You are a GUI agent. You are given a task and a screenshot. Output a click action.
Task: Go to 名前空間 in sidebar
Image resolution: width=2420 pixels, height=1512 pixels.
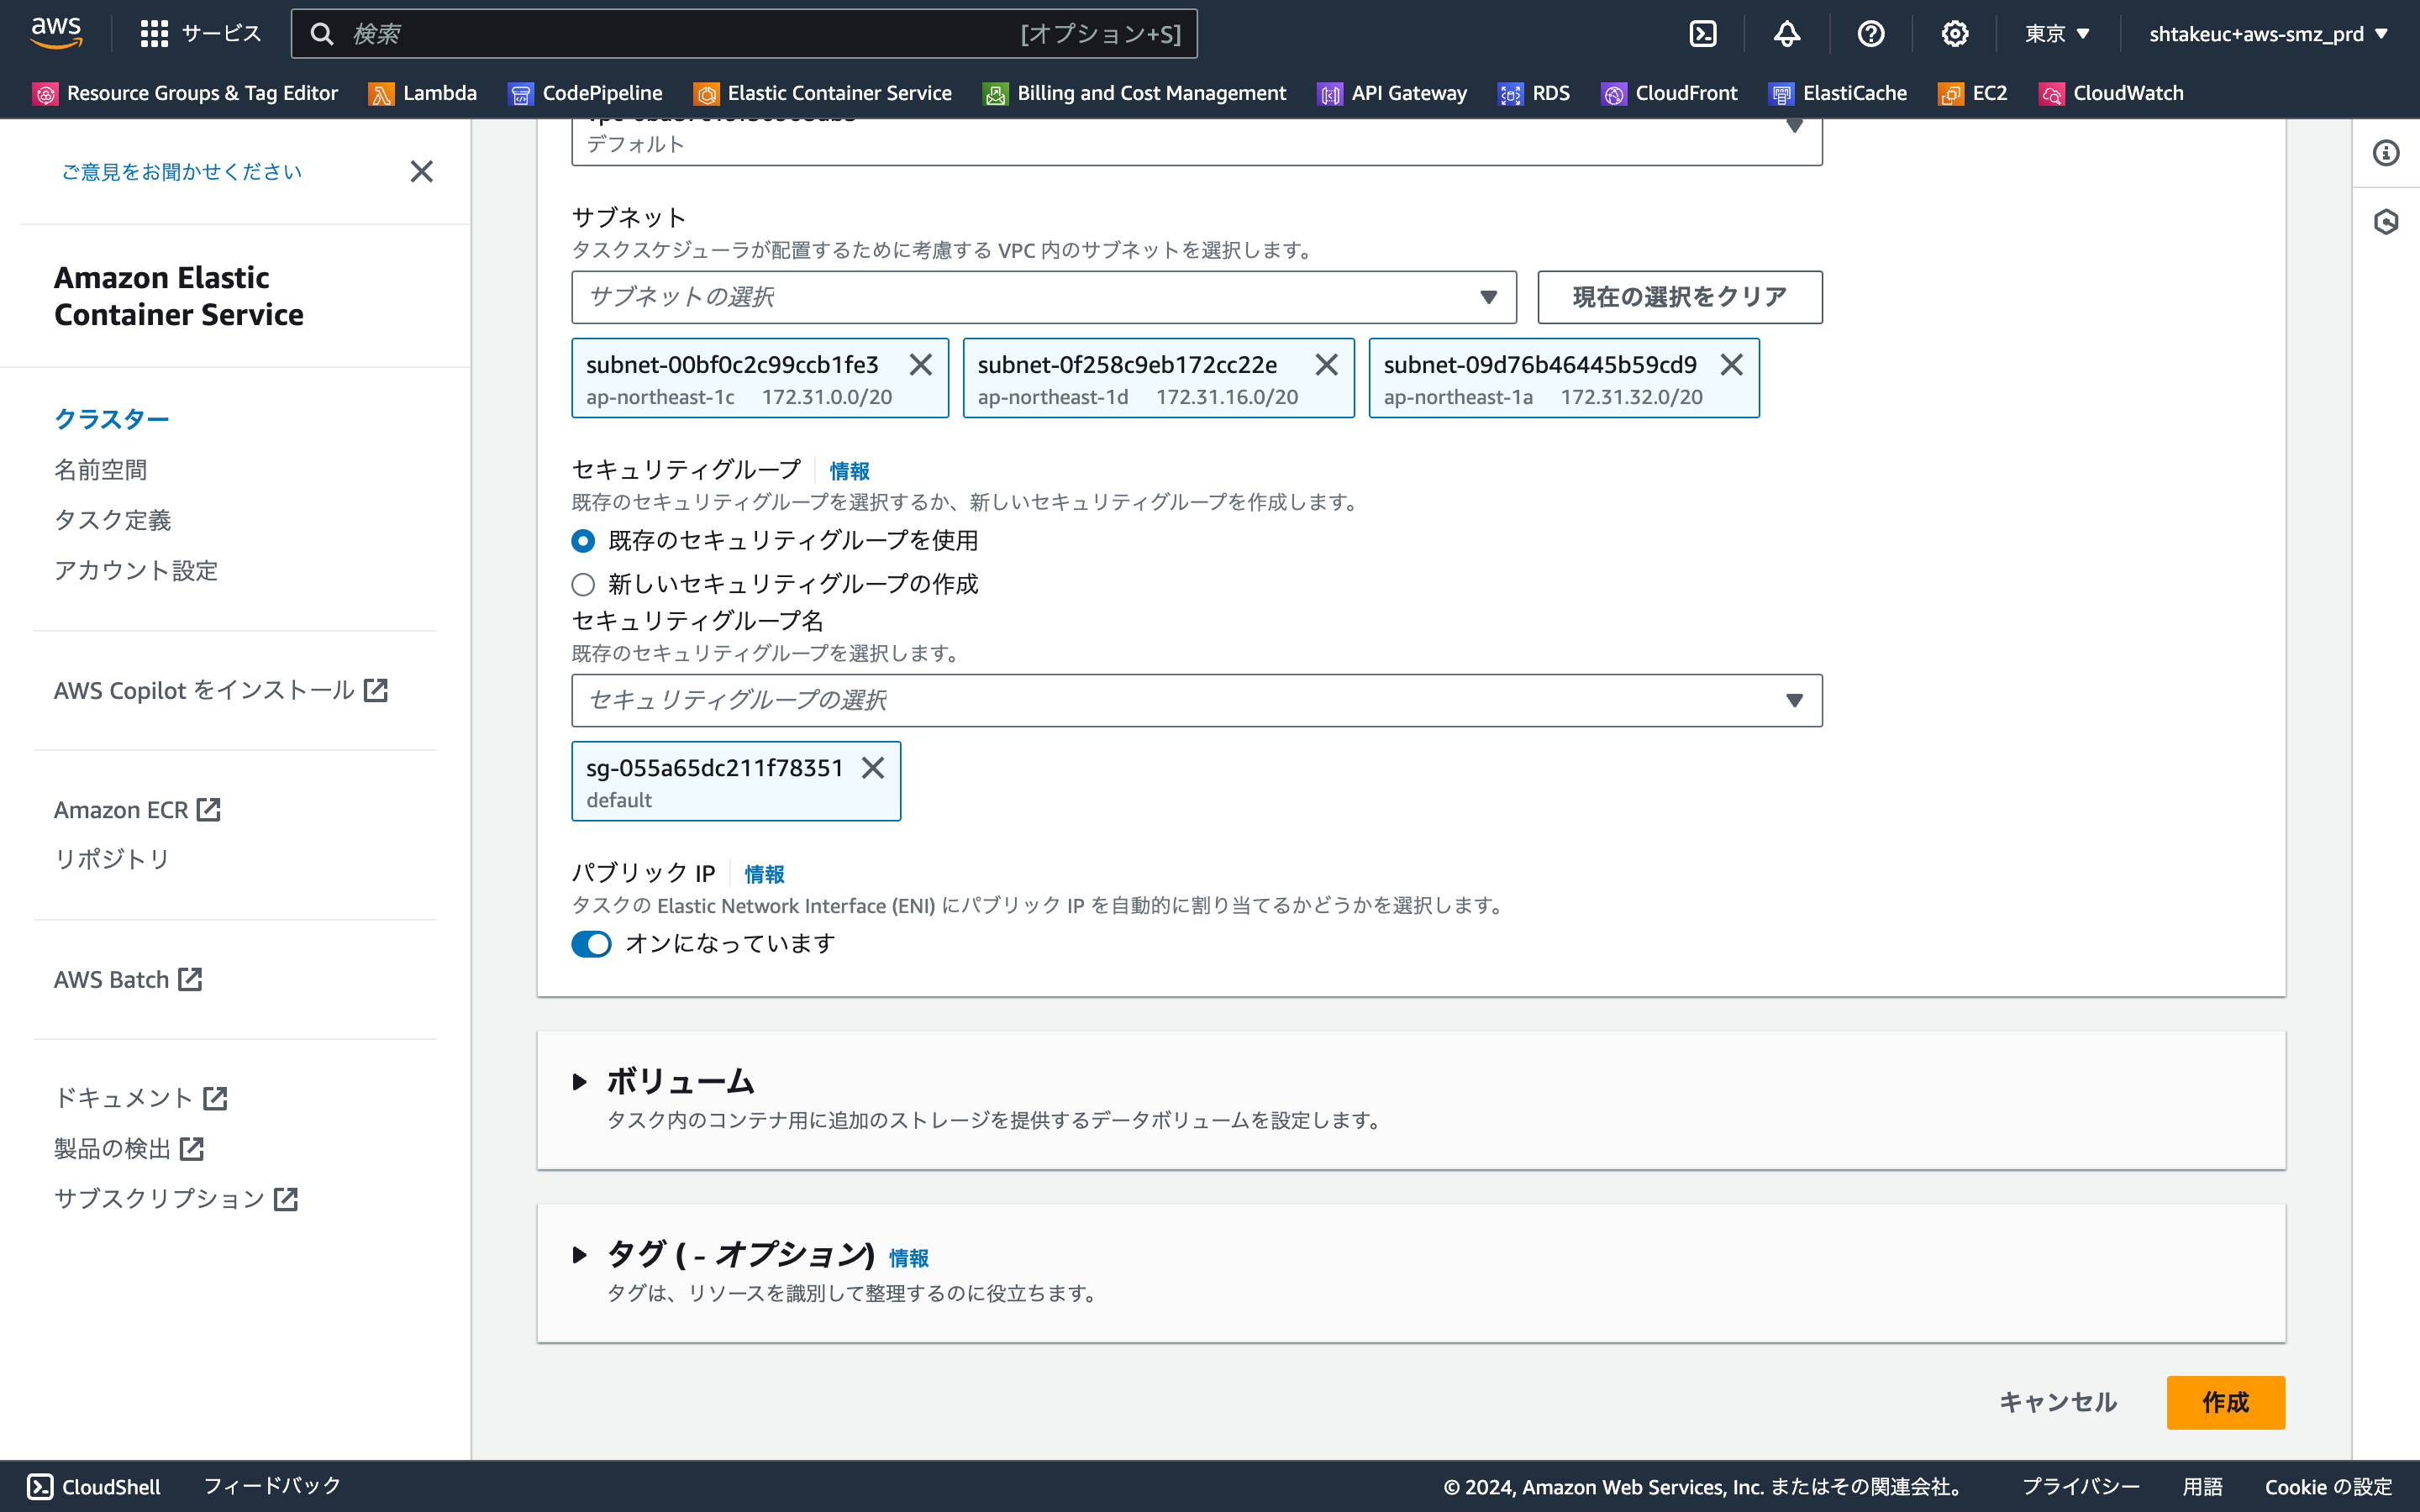coord(100,469)
